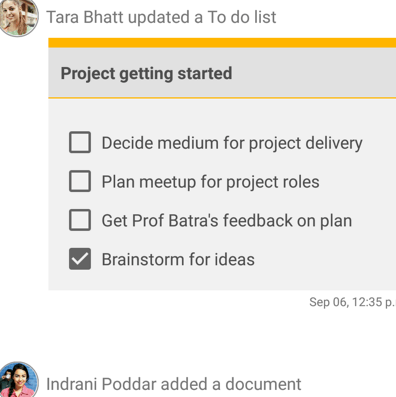Click the Sep 06 12:35 timestamp
The image size is (396, 397).
tap(352, 302)
